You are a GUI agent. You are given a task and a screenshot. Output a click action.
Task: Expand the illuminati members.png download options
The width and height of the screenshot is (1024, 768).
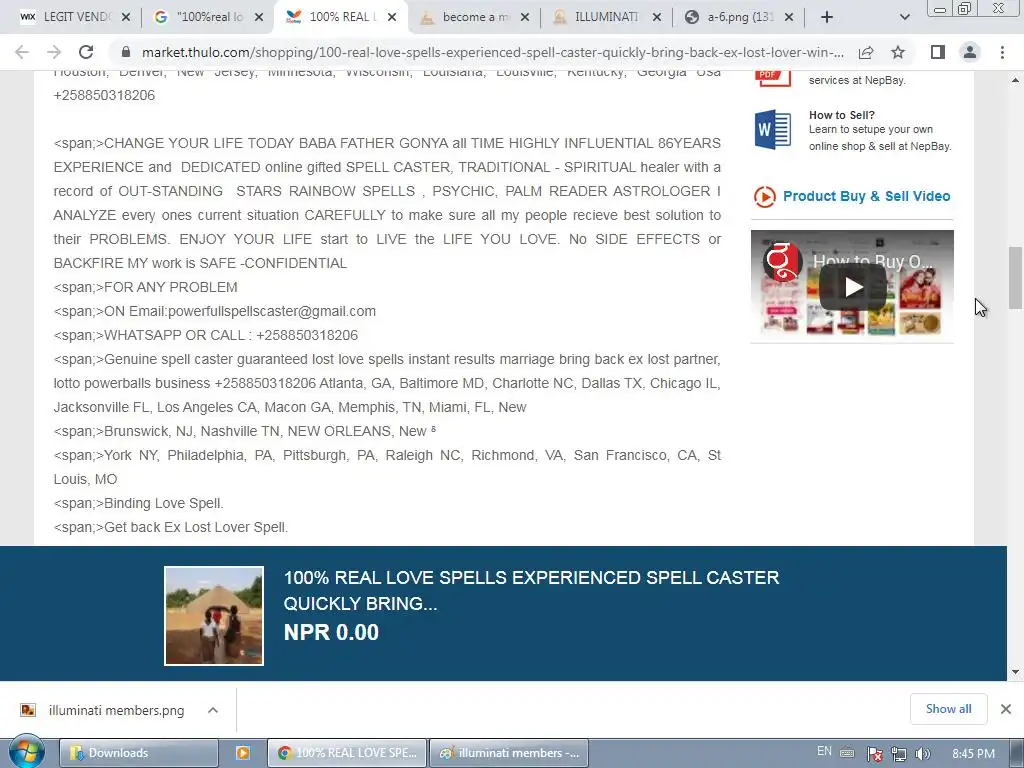(213, 710)
